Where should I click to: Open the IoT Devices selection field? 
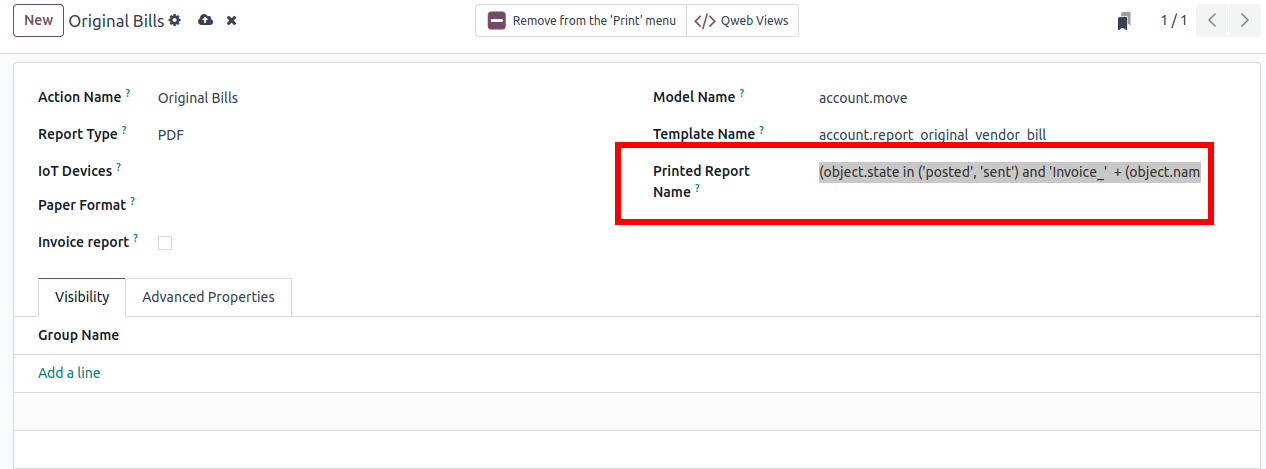click(x=300, y=171)
